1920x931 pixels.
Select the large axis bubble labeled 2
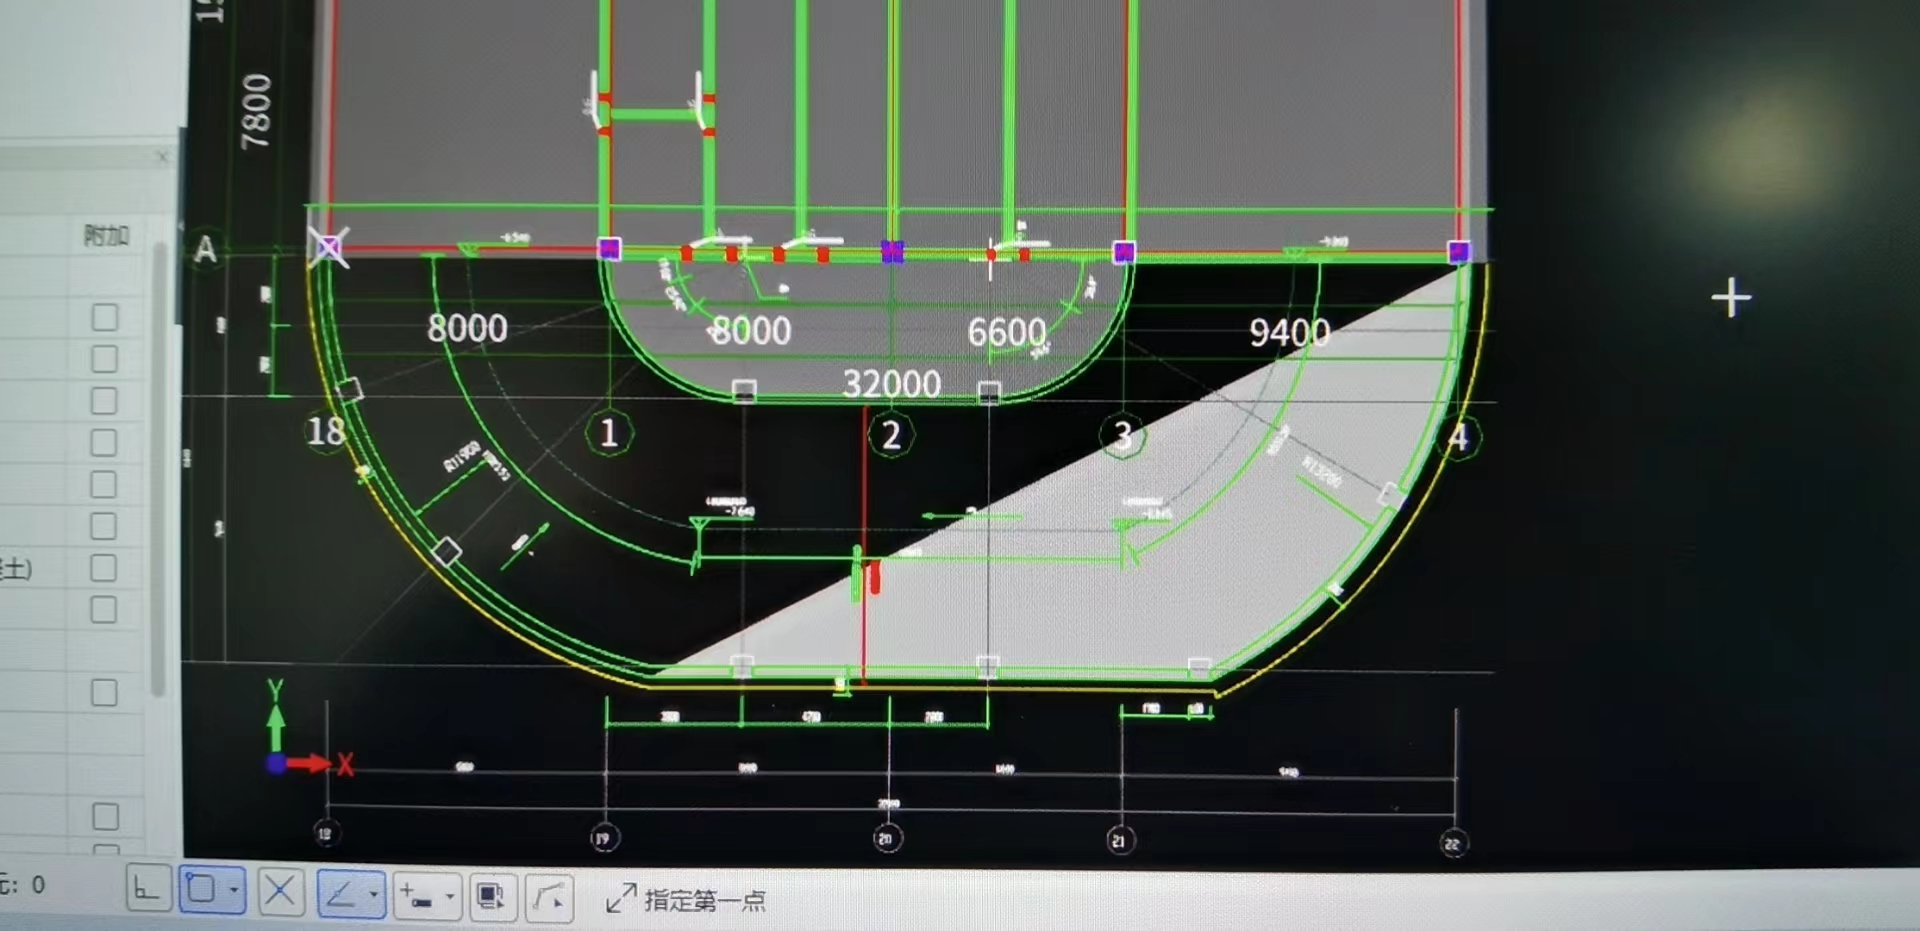(x=890, y=435)
